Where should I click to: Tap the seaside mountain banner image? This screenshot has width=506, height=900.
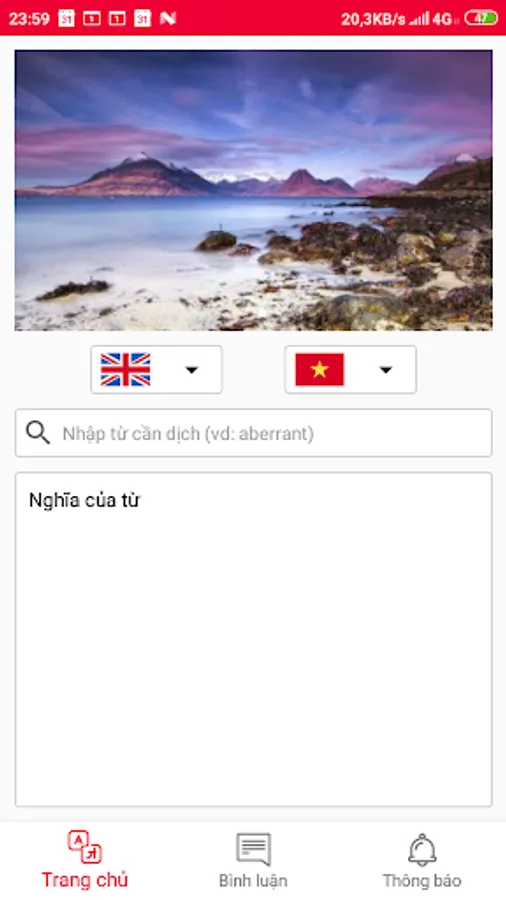253,190
